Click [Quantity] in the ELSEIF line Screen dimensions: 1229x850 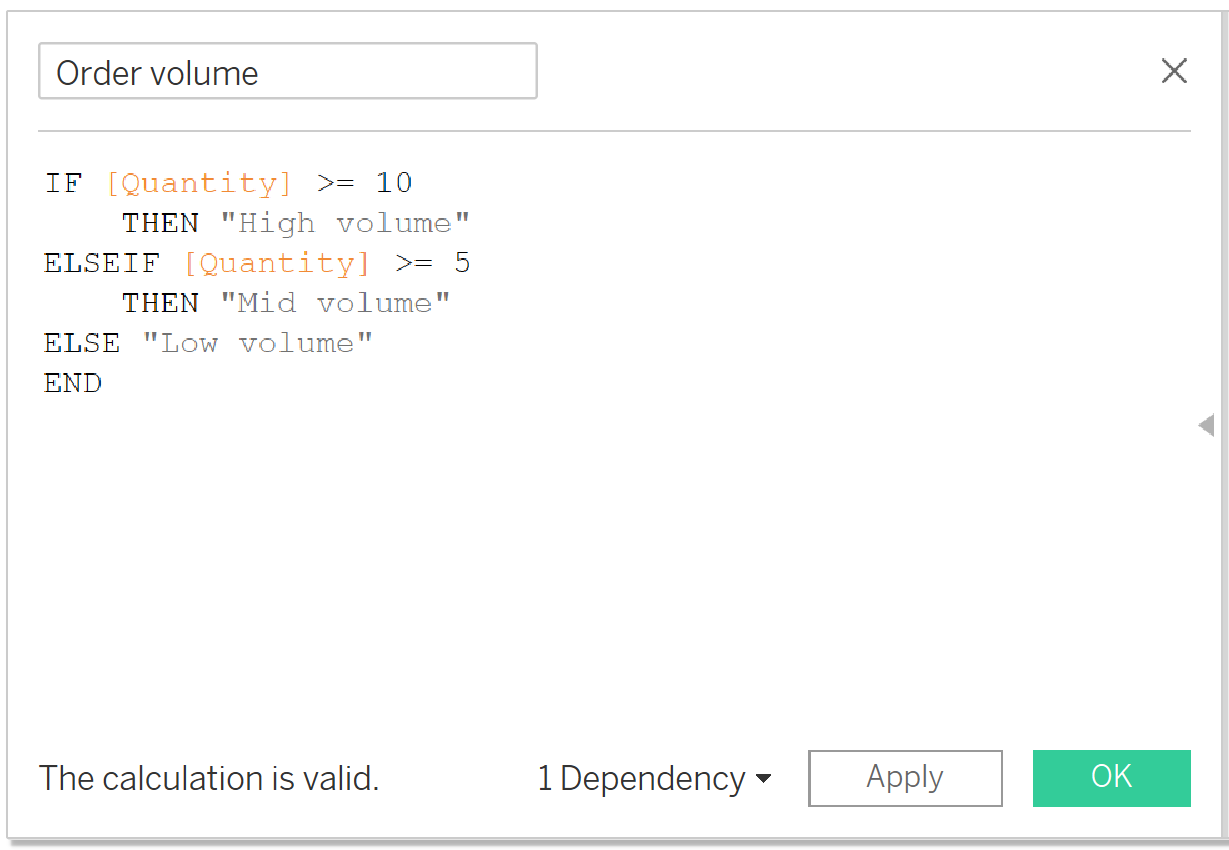[x=277, y=263]
